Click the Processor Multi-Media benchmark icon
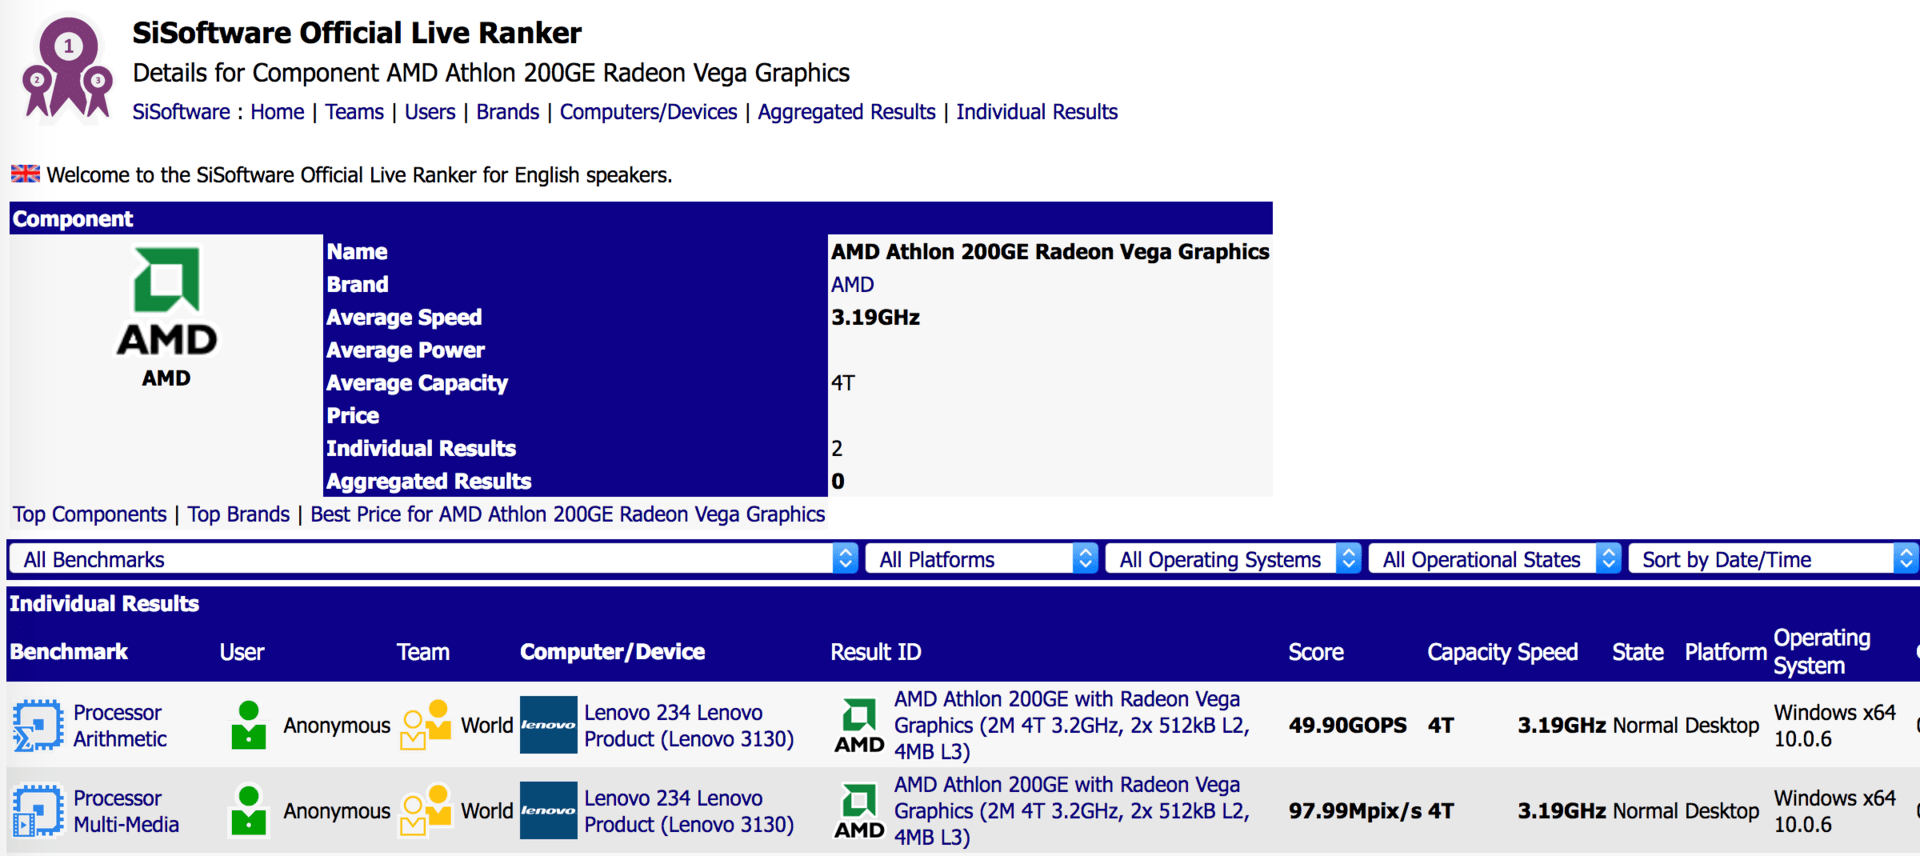Image resolution: width=1920 pixels, height=856 pixels. tap(38, 811)
